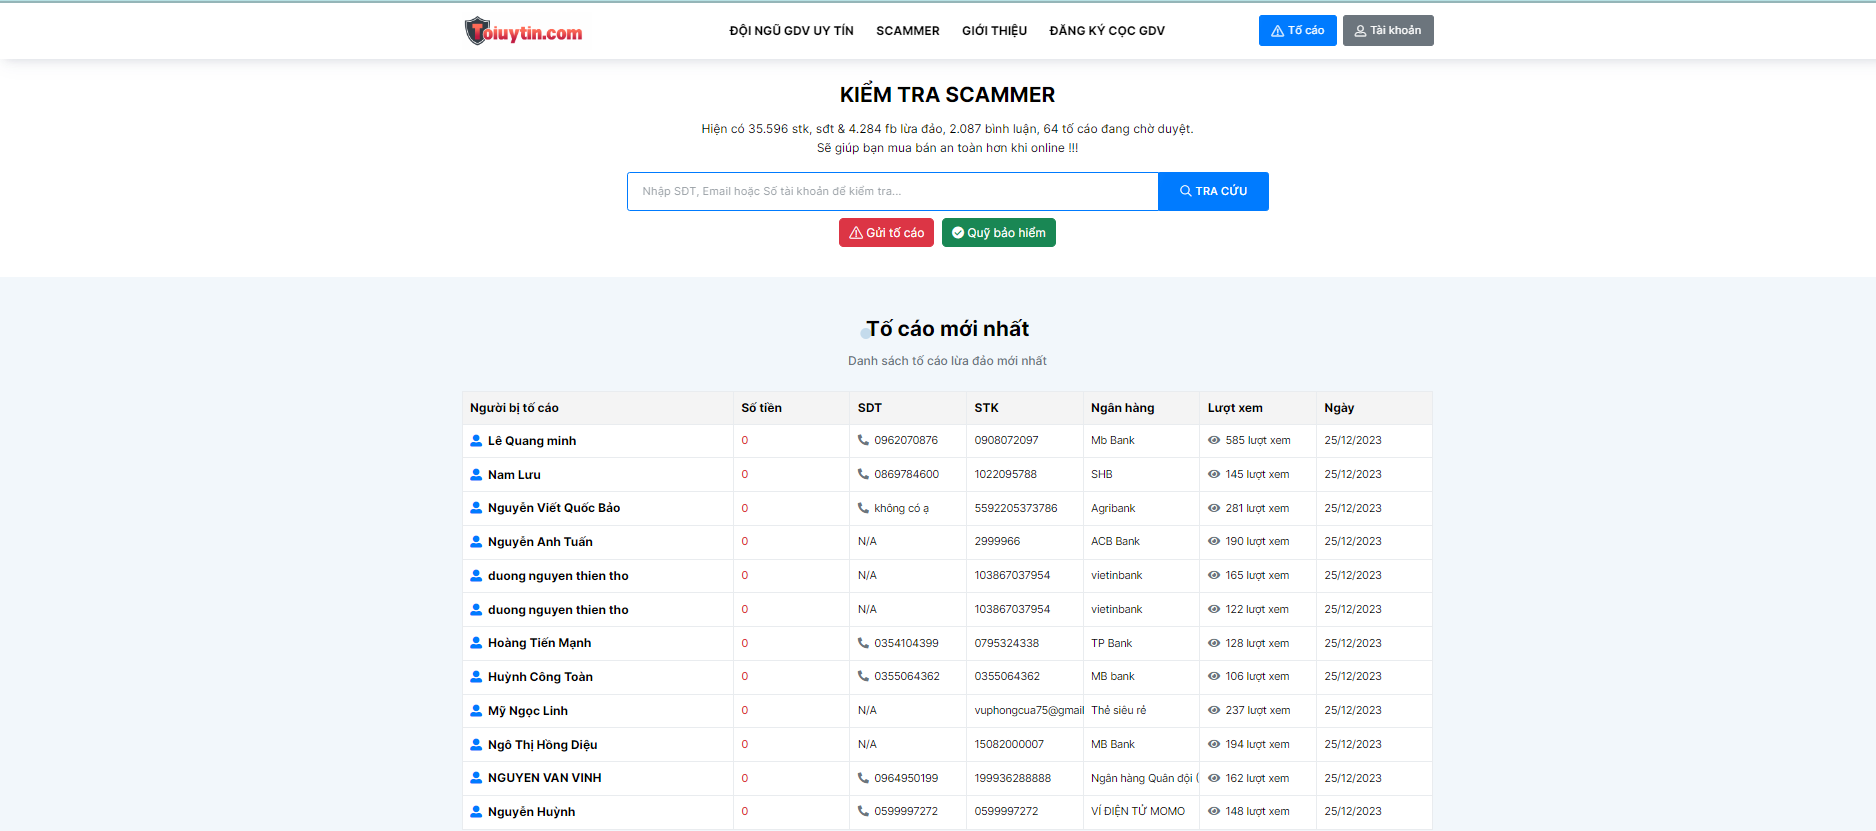The height and width of the screenshot is (831, 1876).
Task: Open report for Nam Lưu
Action: [x=514, y=475]
